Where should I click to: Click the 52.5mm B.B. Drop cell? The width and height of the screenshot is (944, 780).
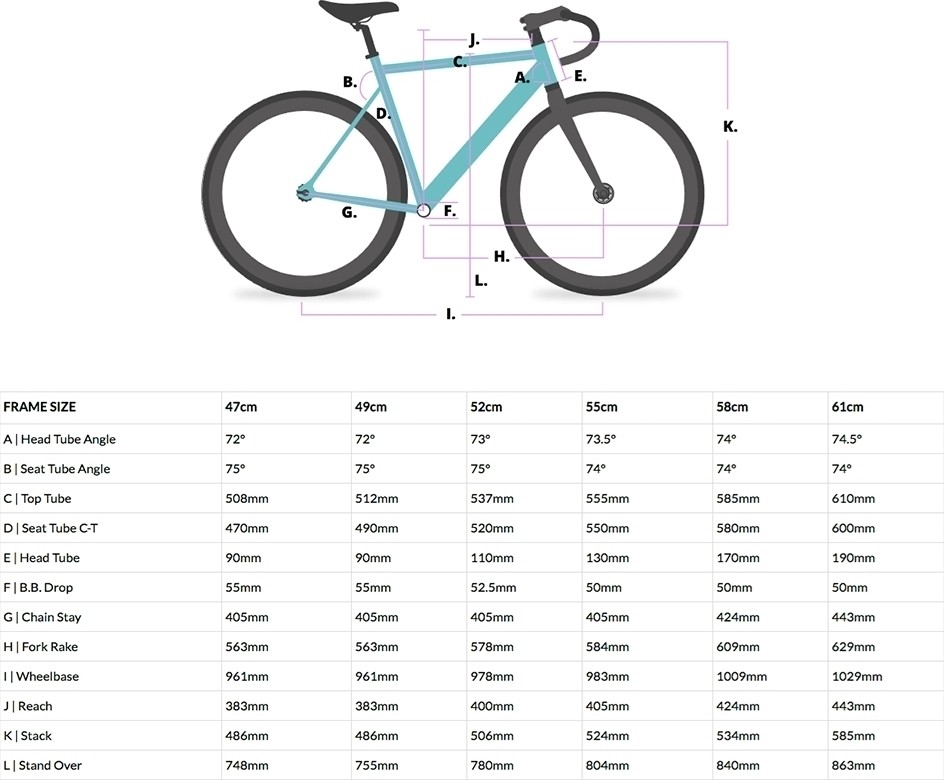(x=493, y=587)
